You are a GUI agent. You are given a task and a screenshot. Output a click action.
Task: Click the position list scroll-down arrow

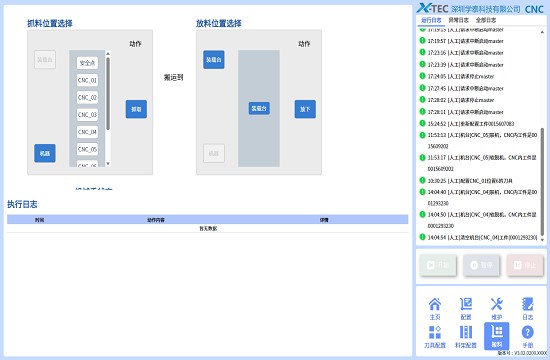(108, 164)
